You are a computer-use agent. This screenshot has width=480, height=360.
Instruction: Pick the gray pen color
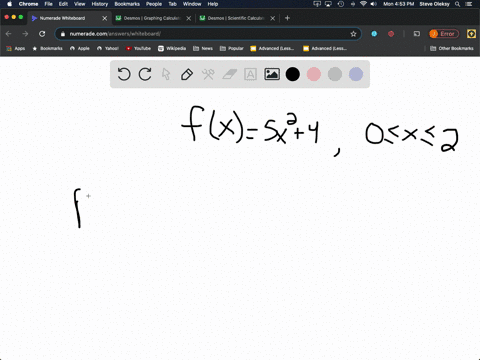click(x=335, y=74)
